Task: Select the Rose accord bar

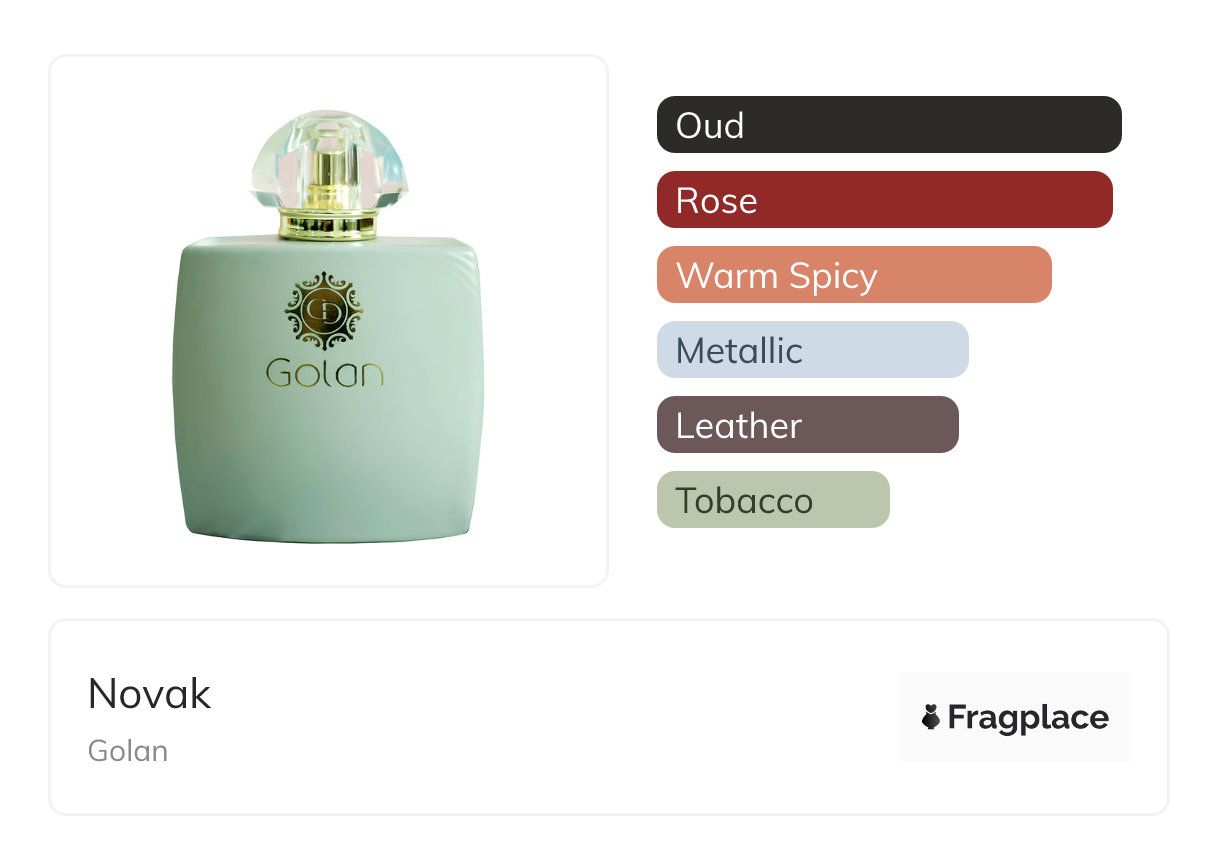Action: pos(885,200)
